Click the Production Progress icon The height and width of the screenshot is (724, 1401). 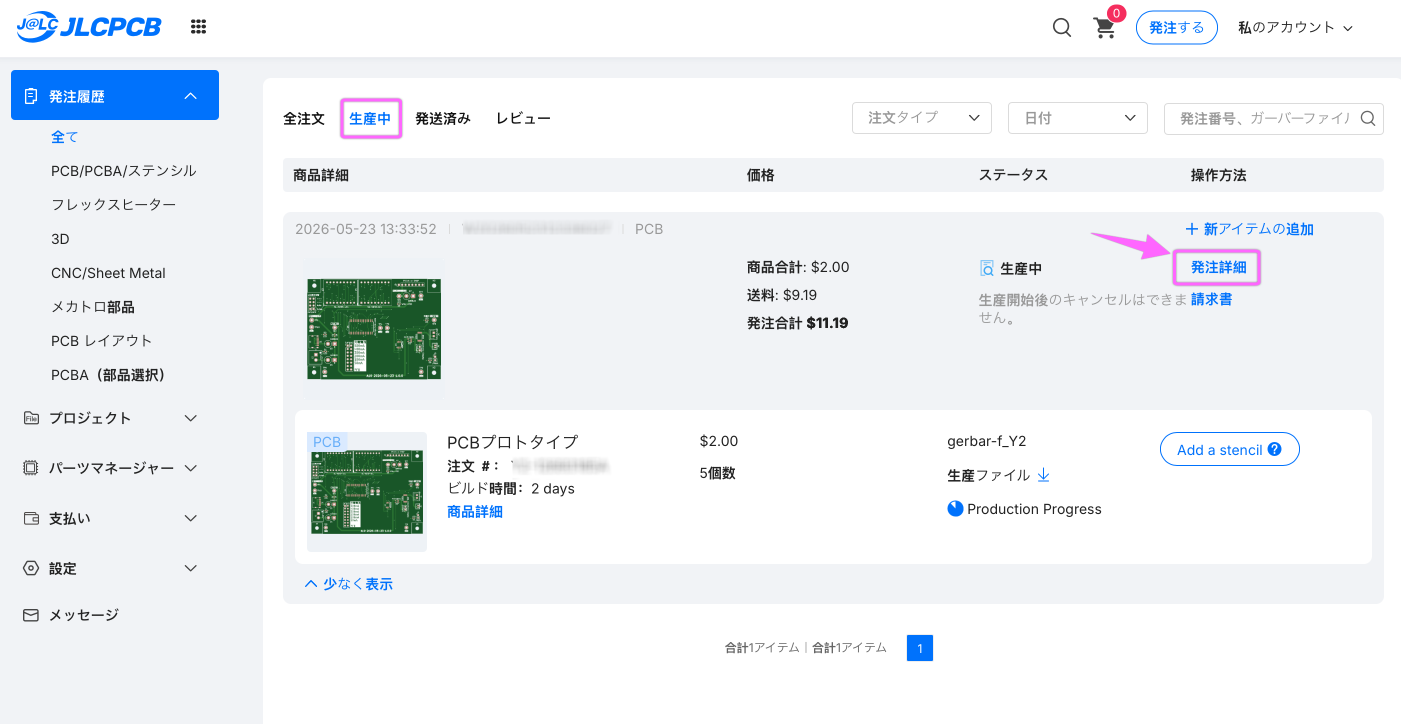click(x=955, y=509)
